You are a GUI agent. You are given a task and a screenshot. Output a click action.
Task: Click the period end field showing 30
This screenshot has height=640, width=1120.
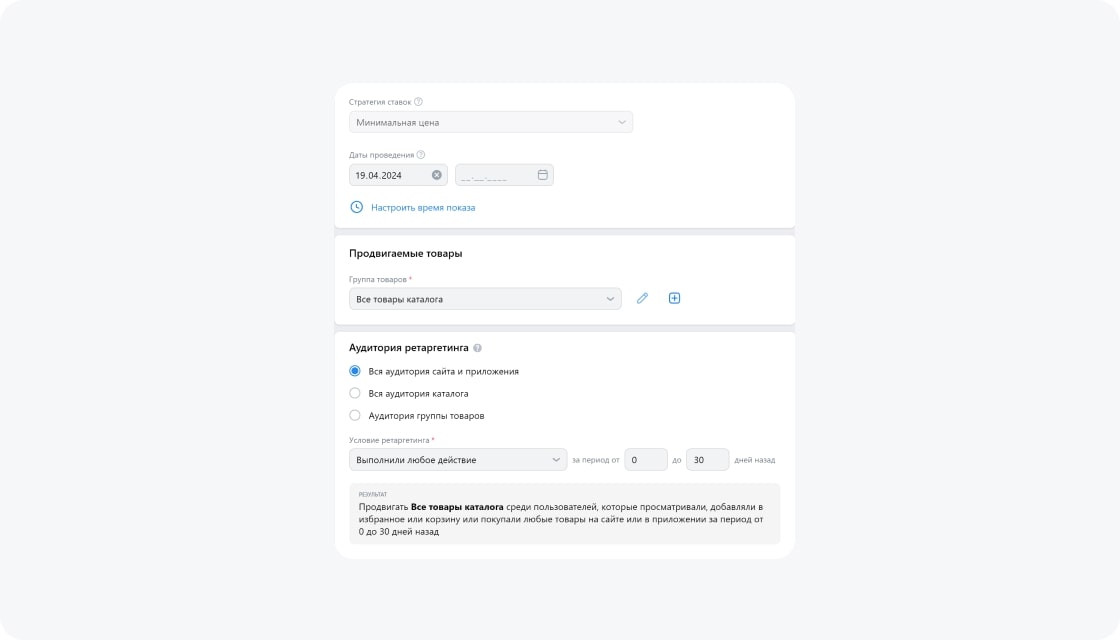tap(707, 460)
